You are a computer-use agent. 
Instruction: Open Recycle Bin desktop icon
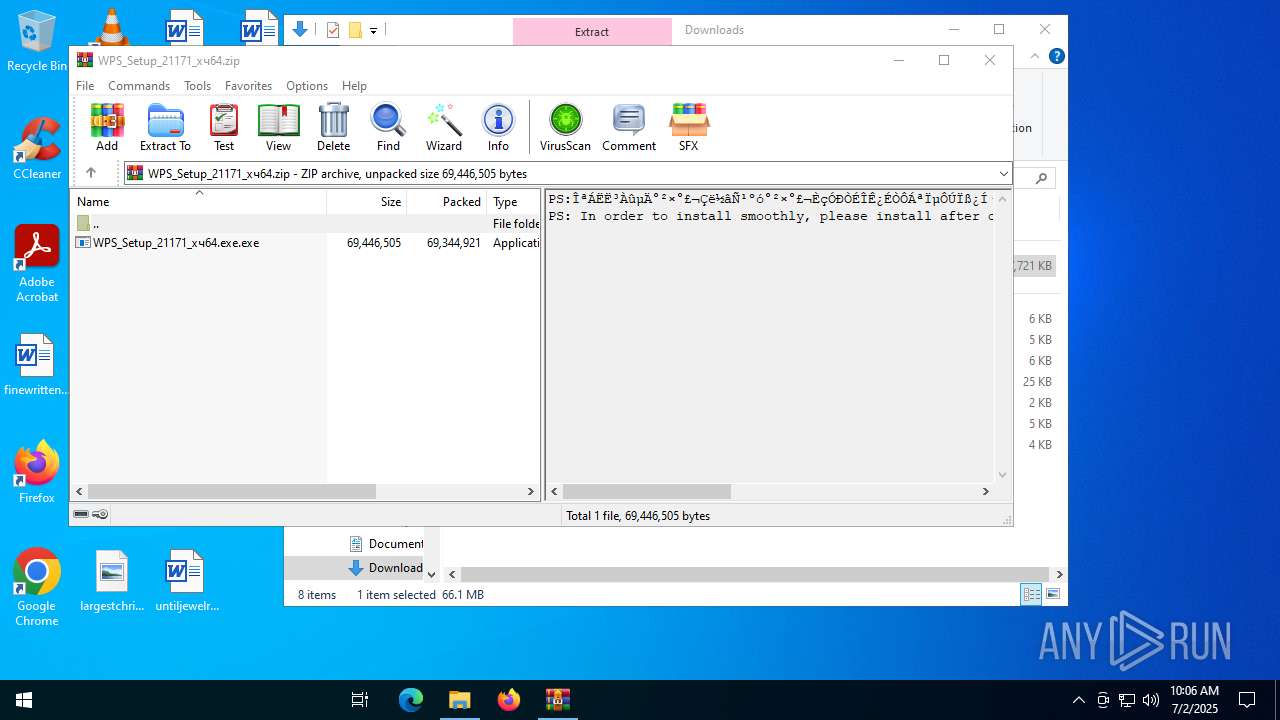point(36,42)
